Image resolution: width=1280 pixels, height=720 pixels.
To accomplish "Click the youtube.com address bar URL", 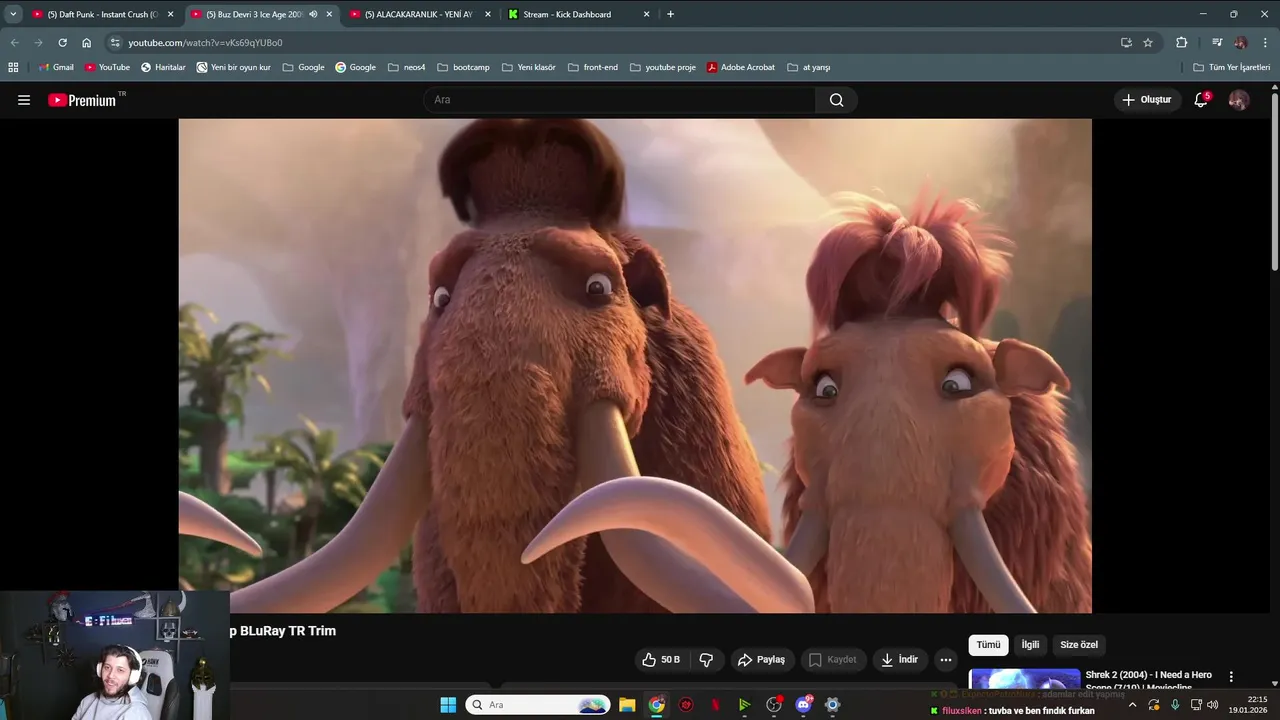I will pyautogui.click(x=205, y=43).
